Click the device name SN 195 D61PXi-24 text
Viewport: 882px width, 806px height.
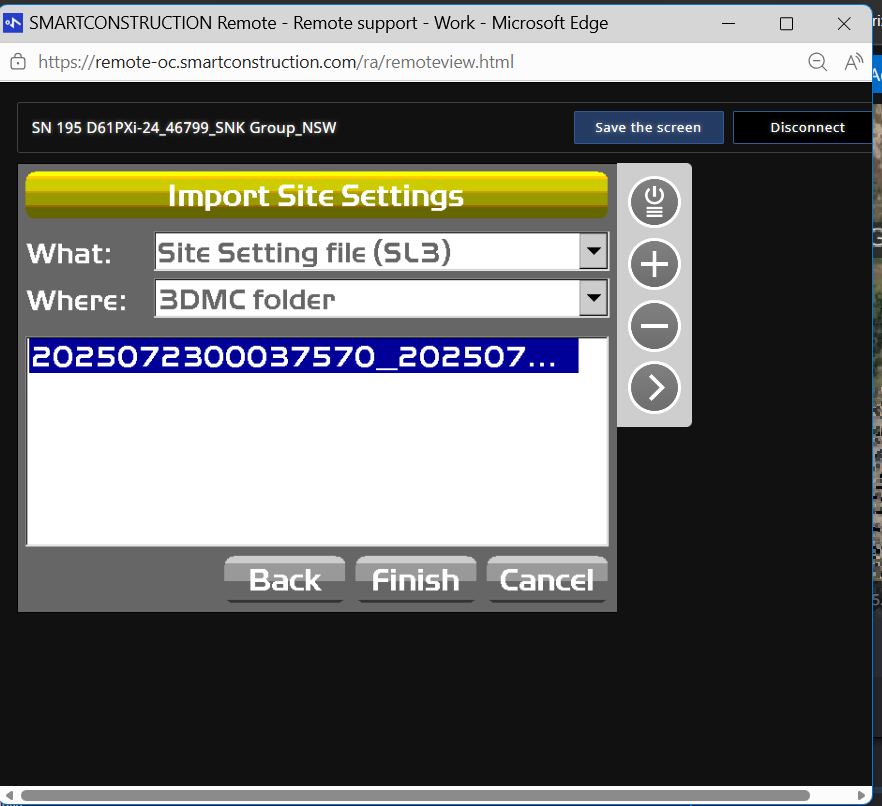(184, 128)
